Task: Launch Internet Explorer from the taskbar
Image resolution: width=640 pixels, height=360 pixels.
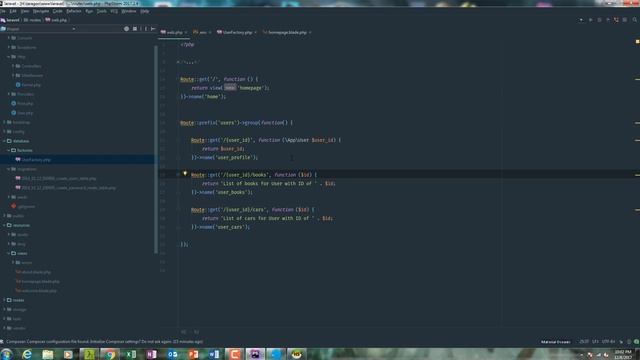Action: [x=27, y=354]
